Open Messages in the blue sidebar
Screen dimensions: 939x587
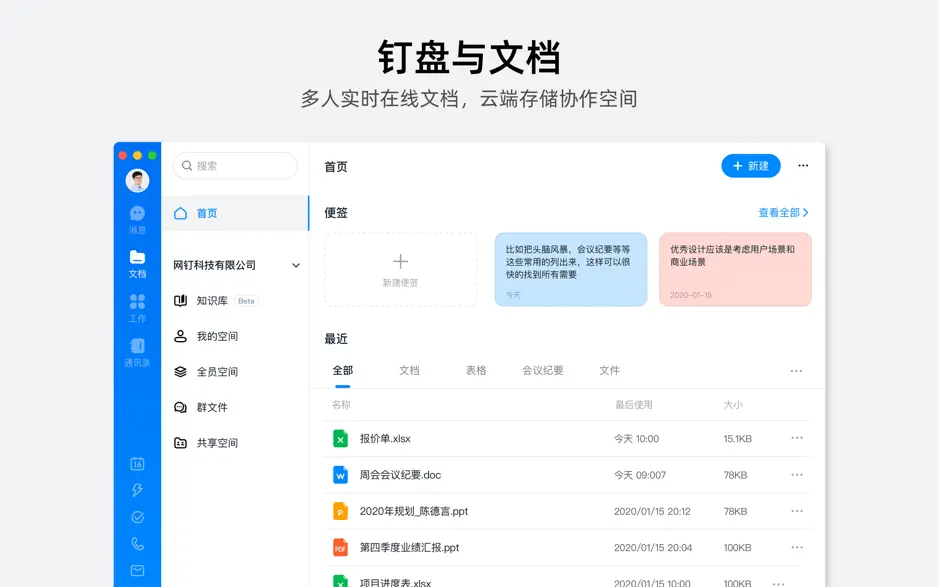tap(137, 219)
